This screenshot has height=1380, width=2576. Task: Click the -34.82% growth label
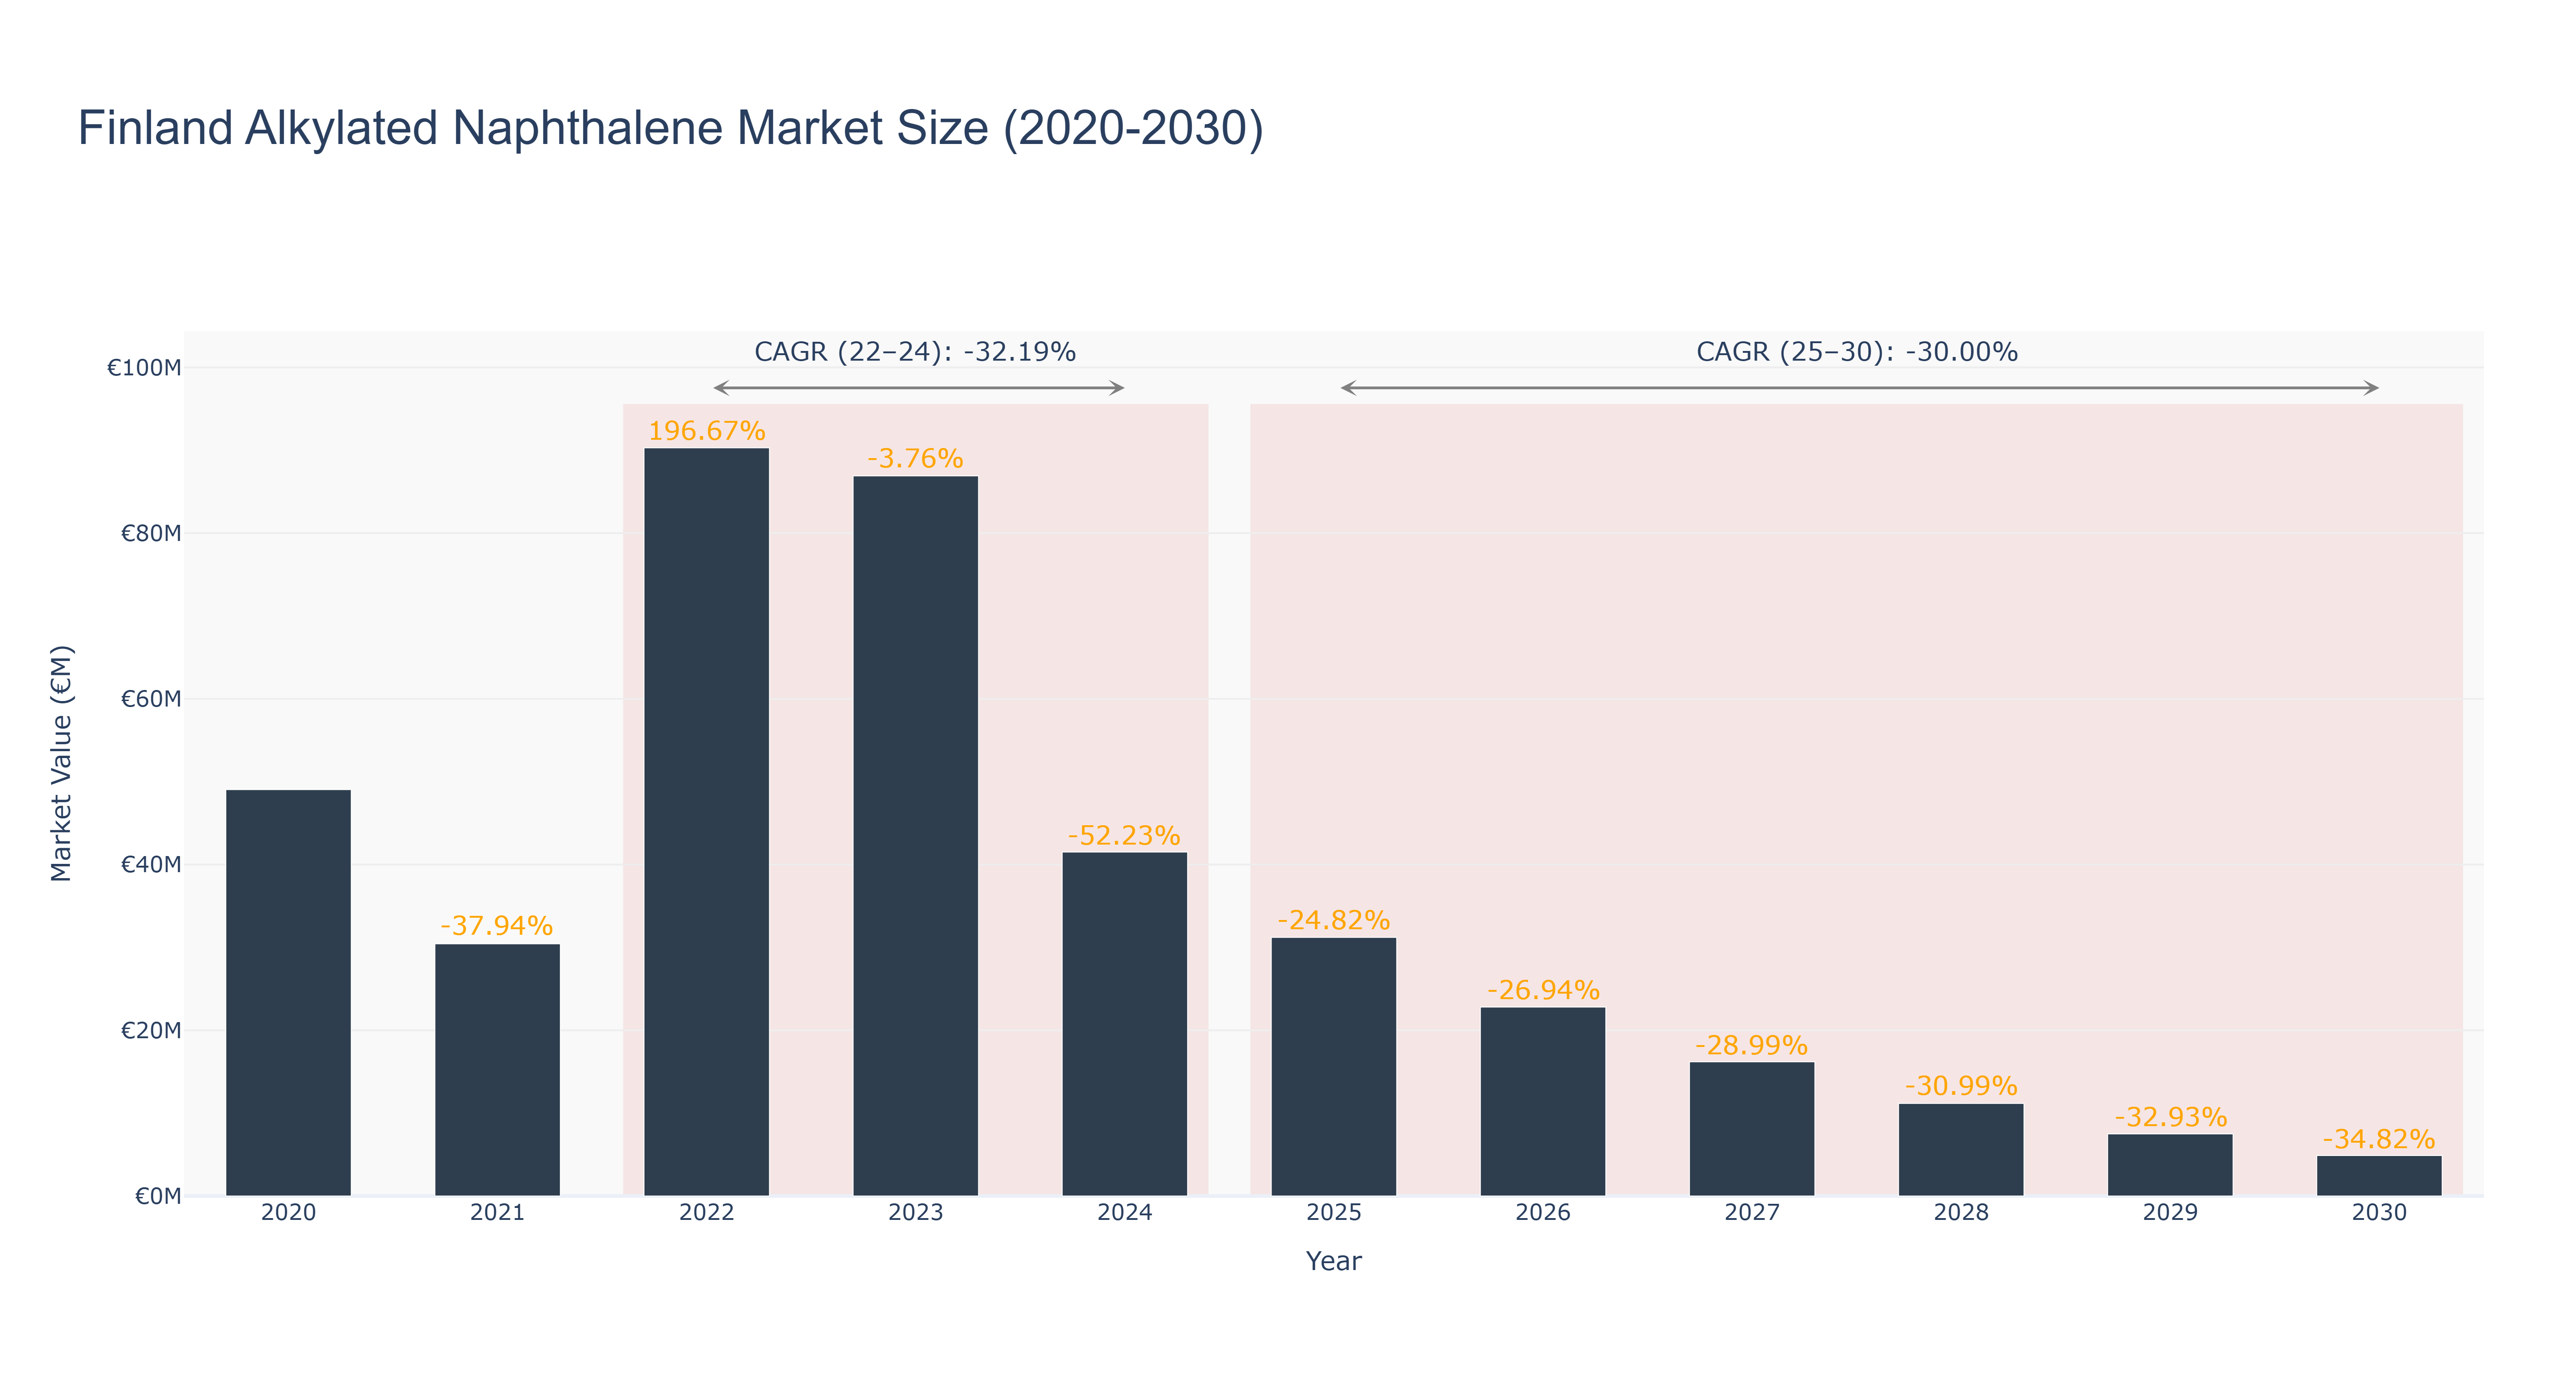[x=2378, y=1139]
